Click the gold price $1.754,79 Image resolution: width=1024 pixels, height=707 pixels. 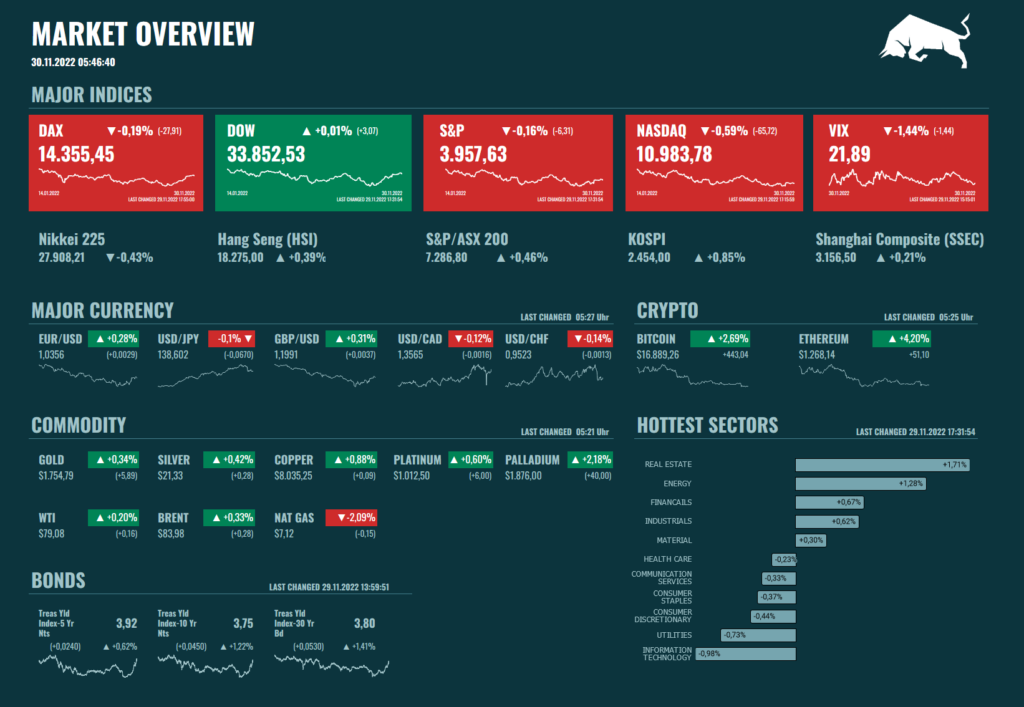point(56,476)
